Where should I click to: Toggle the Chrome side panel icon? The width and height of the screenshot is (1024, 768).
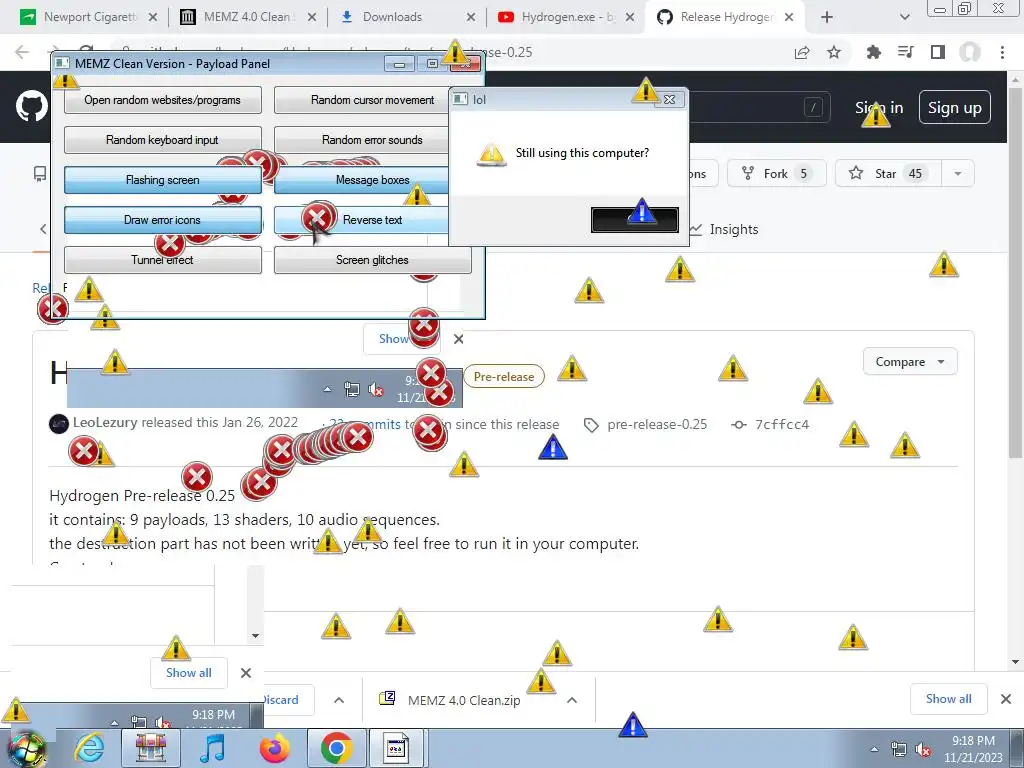[x=938, y=52]
